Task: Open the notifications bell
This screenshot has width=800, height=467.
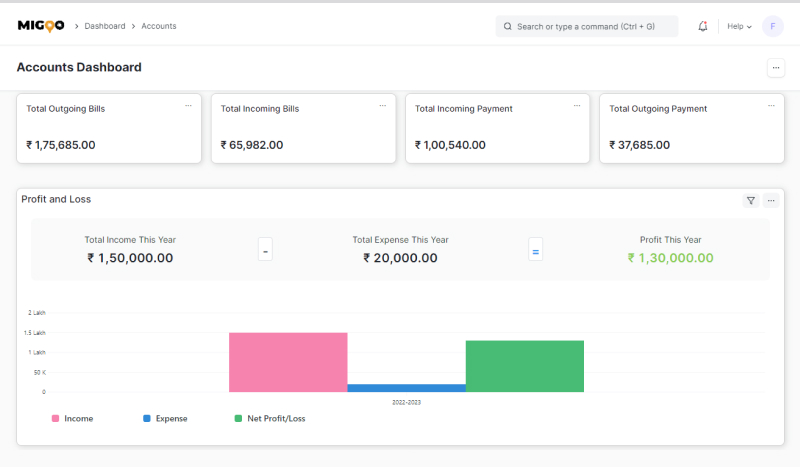Action: 703,26
